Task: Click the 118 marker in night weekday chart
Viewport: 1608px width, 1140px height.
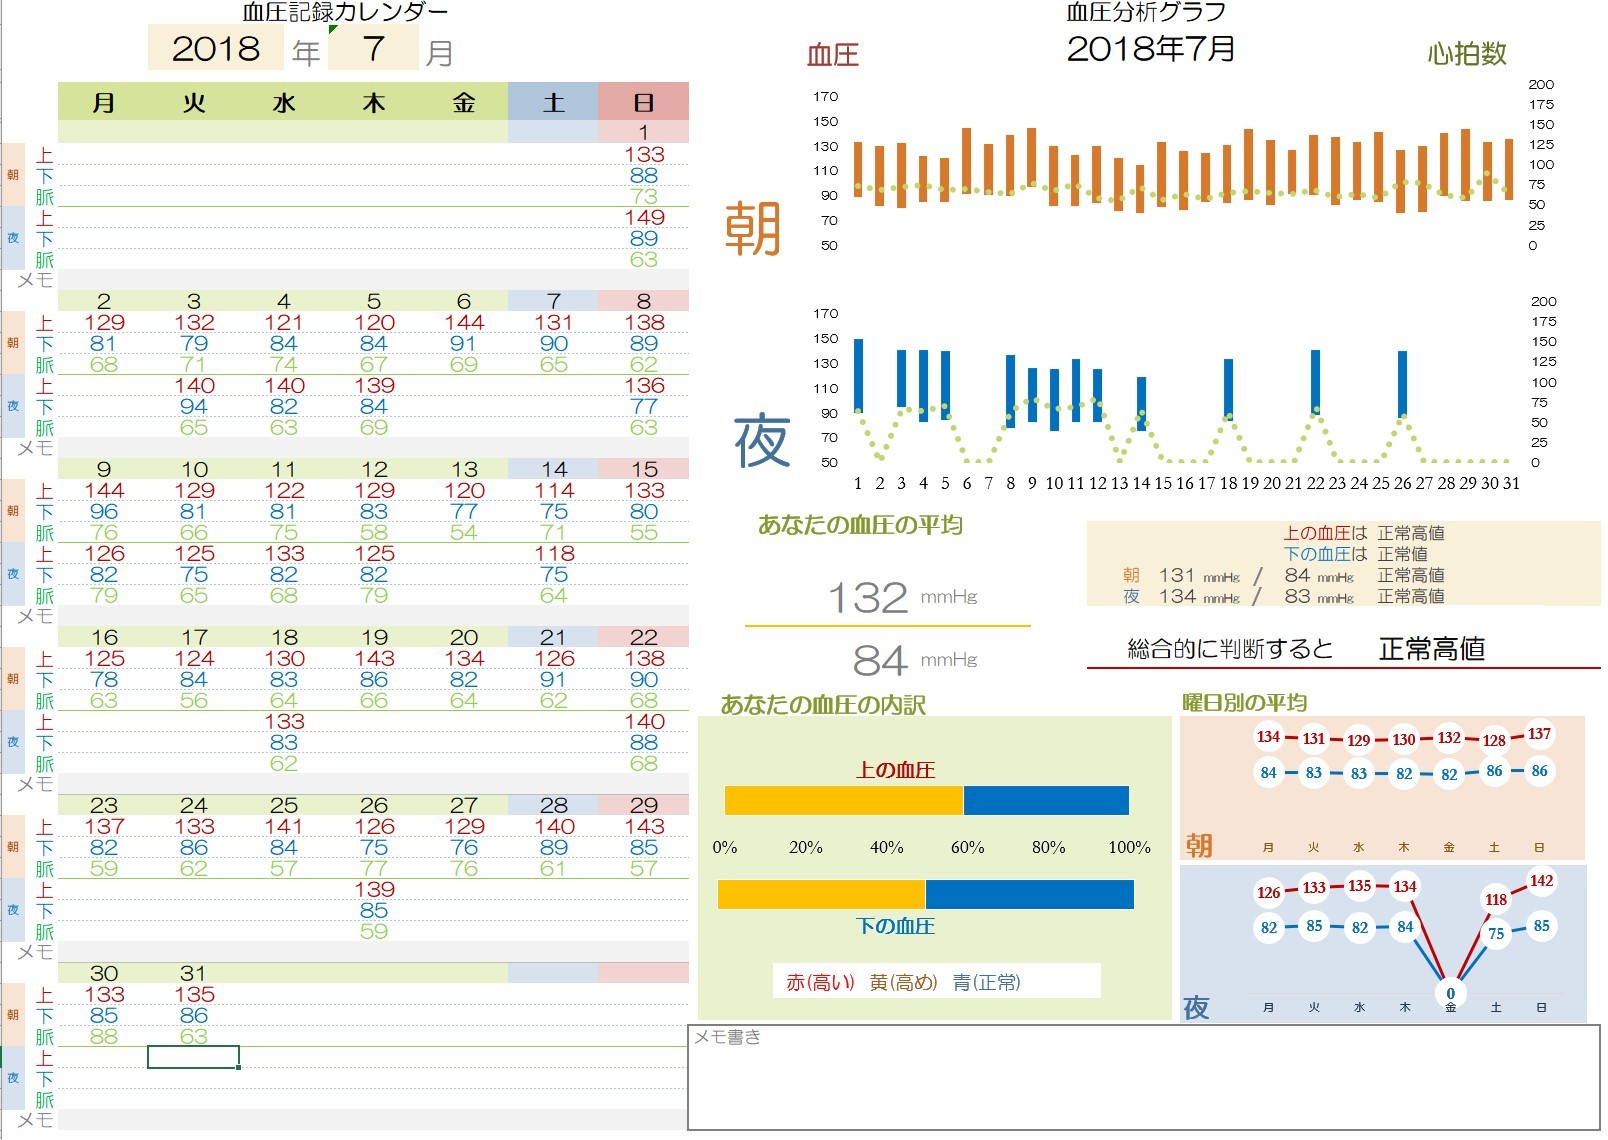Action: (1496, 900)
